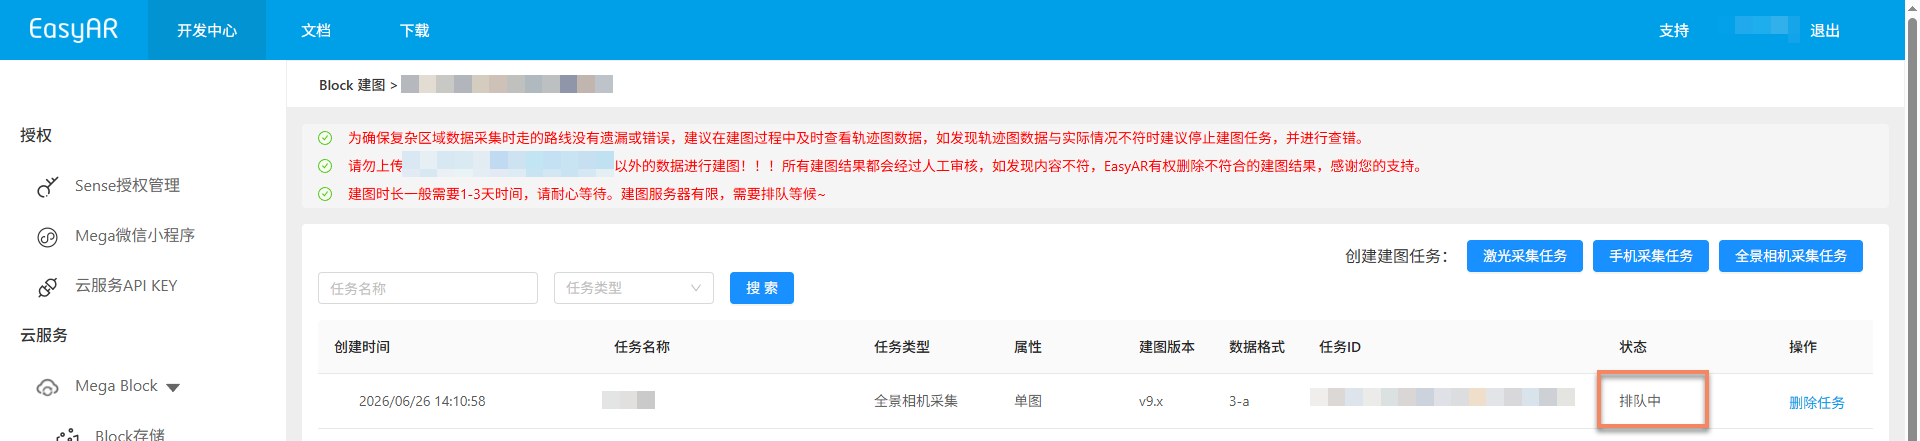
Task: Create a 全景相机采集任务
Action: [x=1791, y=256]
